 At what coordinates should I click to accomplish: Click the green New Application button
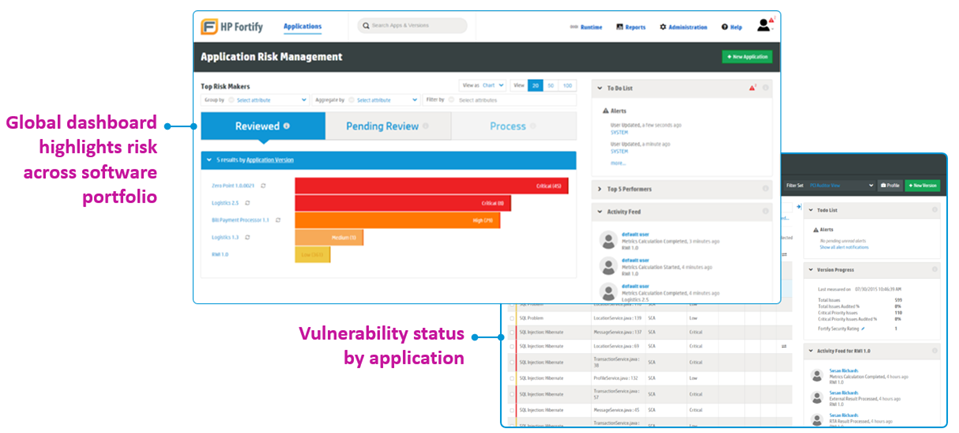(x=747, y=57)
